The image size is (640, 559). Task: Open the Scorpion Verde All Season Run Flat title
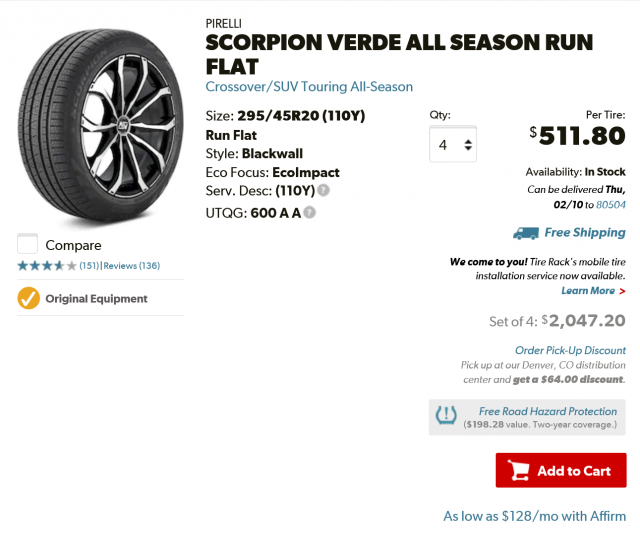coord(399,54)
